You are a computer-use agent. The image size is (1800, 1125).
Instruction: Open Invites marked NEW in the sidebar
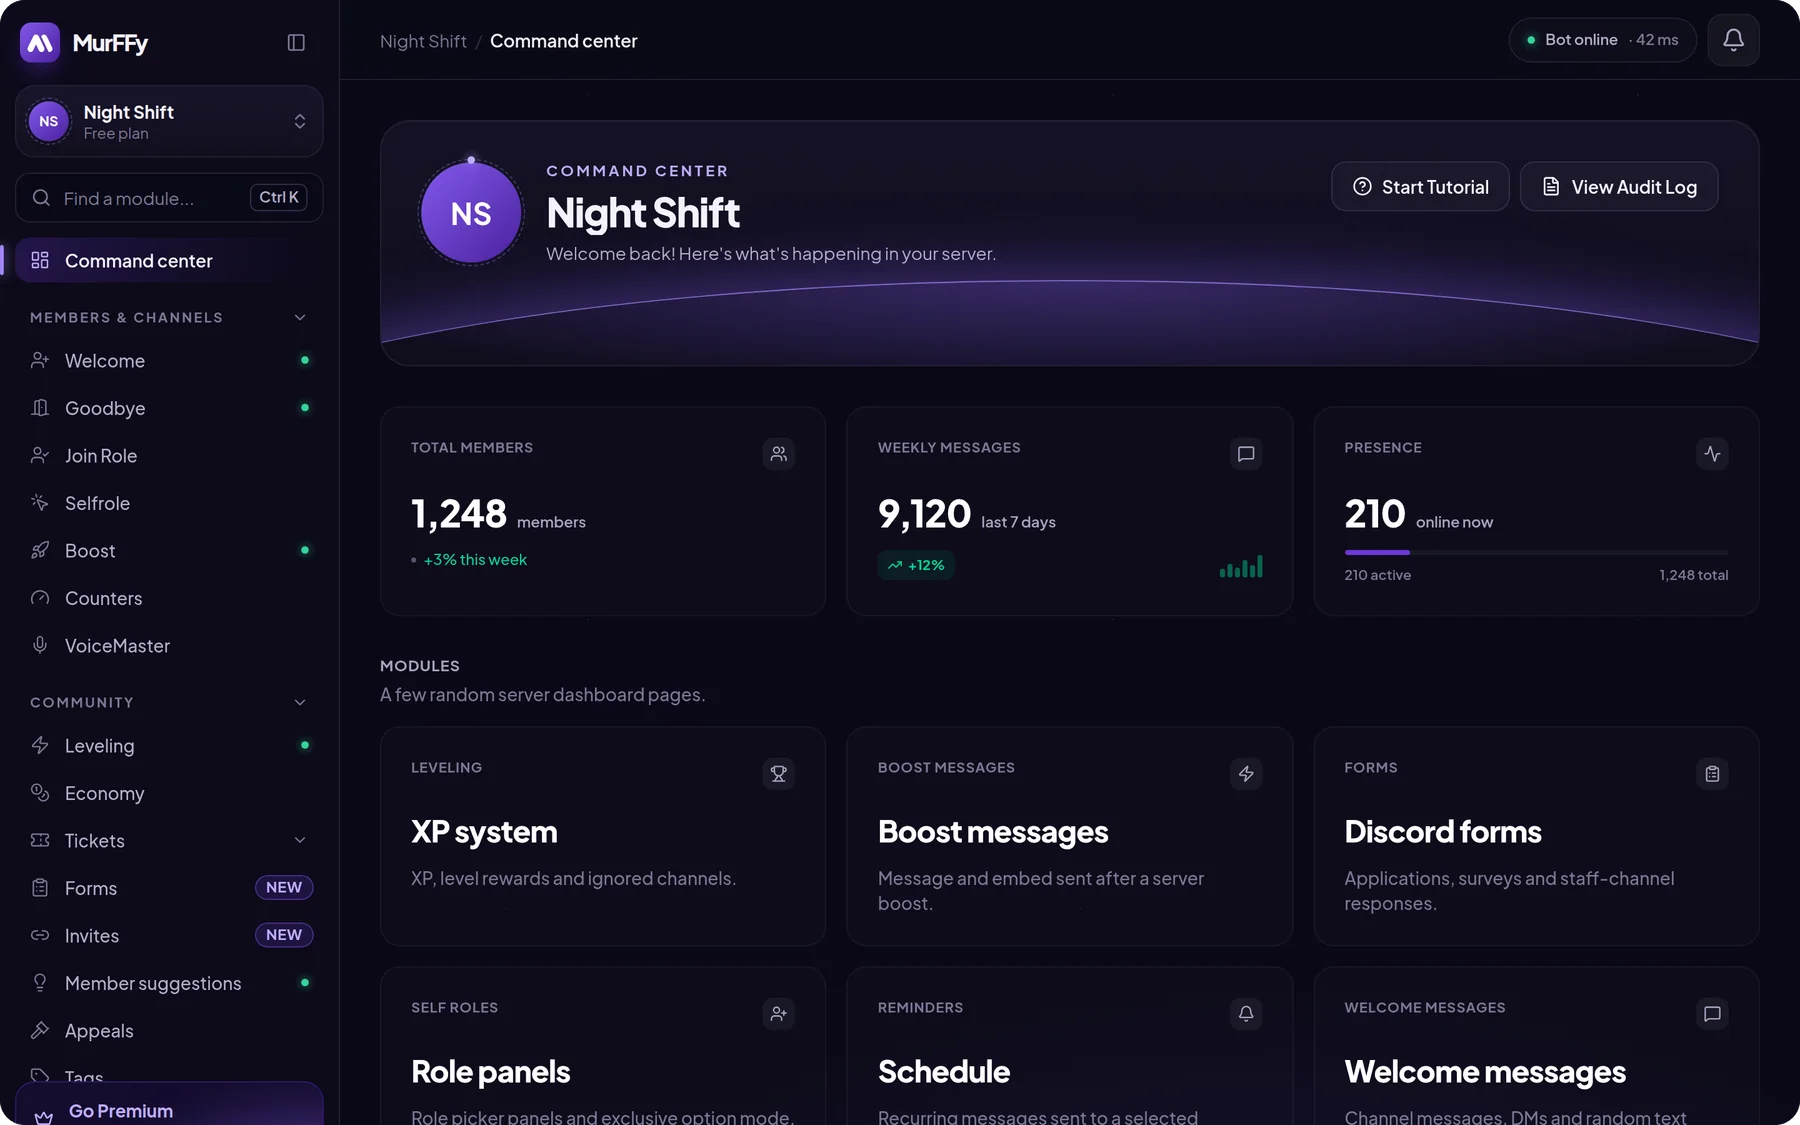[x=169, y=935]
